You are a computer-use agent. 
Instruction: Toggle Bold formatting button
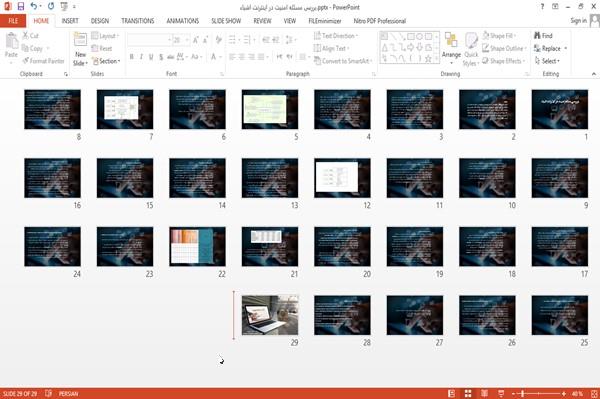(132, 57)
